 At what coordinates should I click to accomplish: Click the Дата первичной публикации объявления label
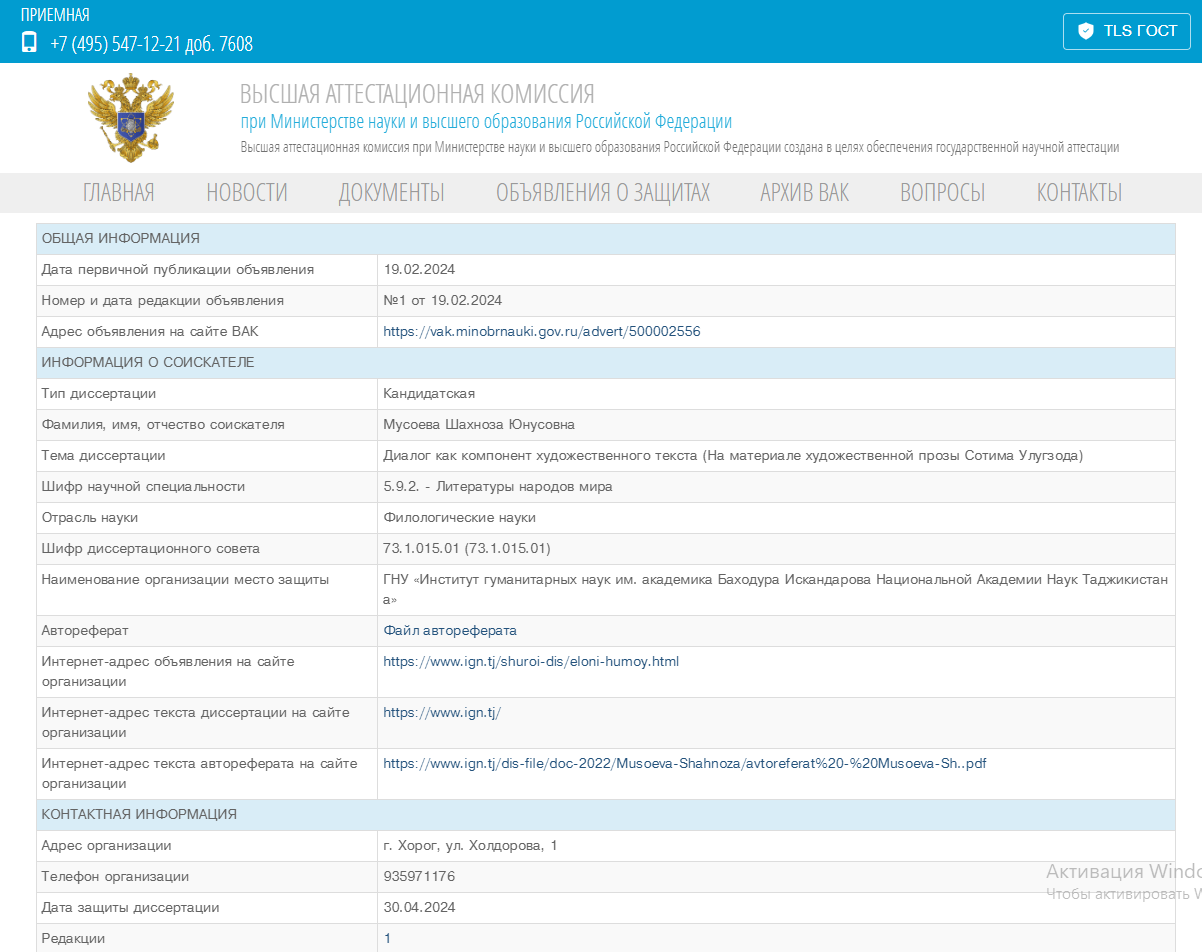coord(178,270)
